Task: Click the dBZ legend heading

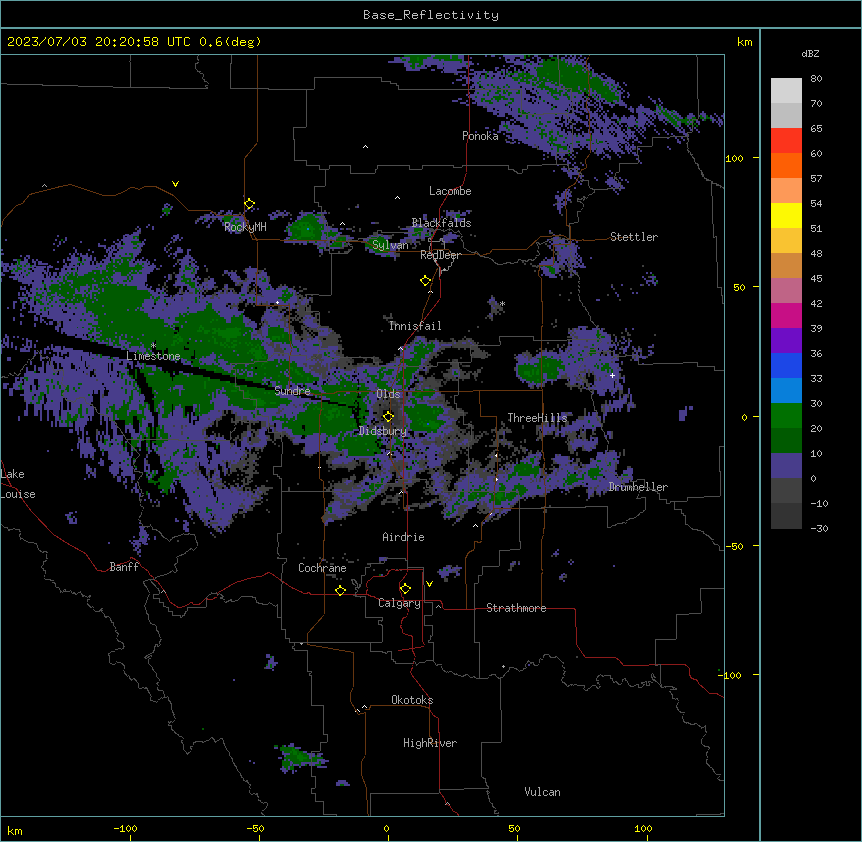Action: 810,53
